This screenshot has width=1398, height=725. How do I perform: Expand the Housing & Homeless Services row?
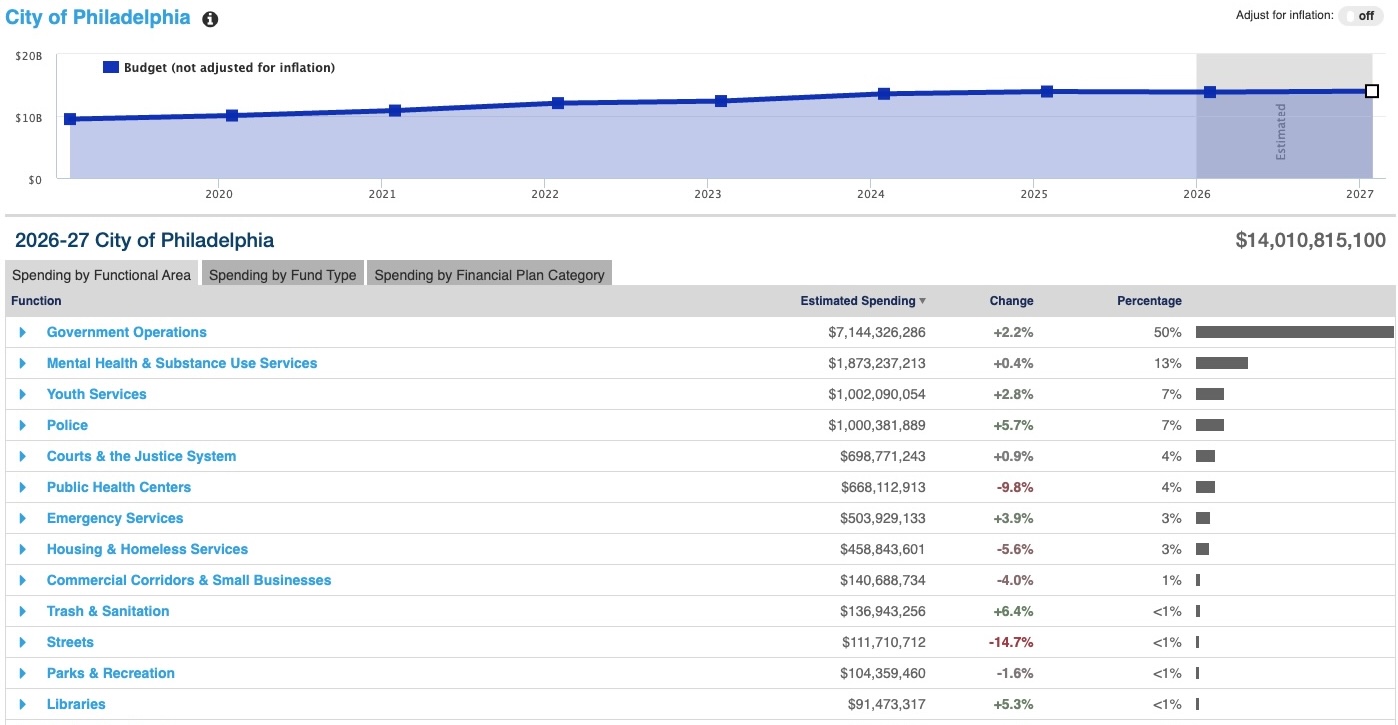tap(23, 549)
